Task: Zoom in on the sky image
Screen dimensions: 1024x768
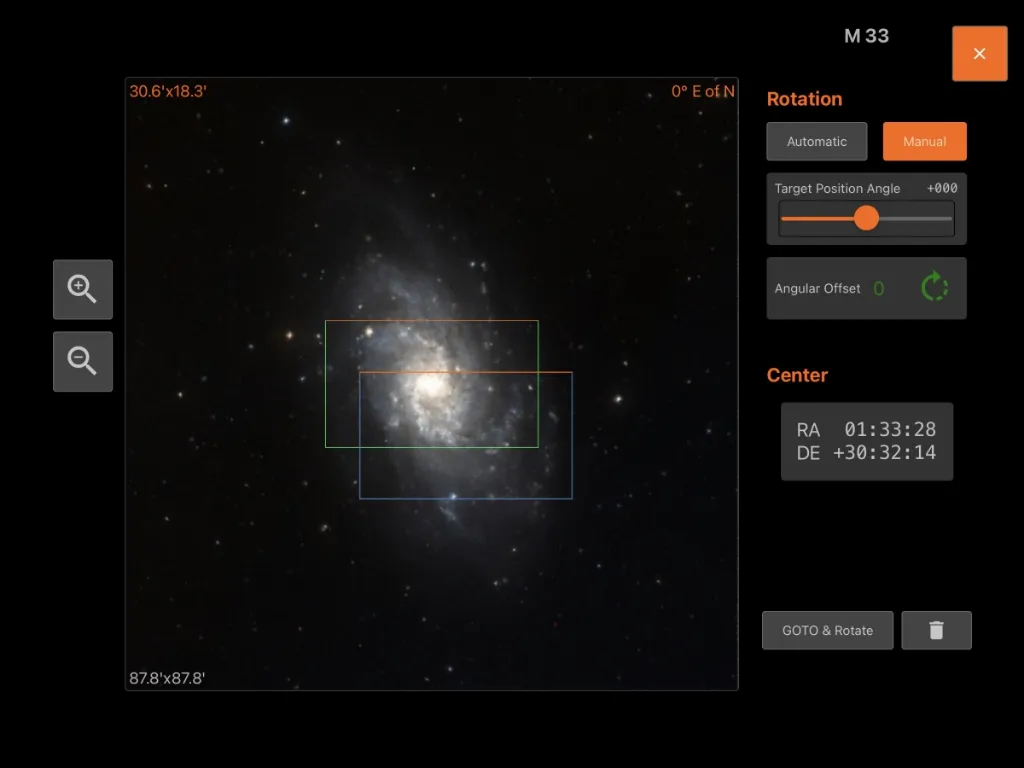Action: [83, 289]
